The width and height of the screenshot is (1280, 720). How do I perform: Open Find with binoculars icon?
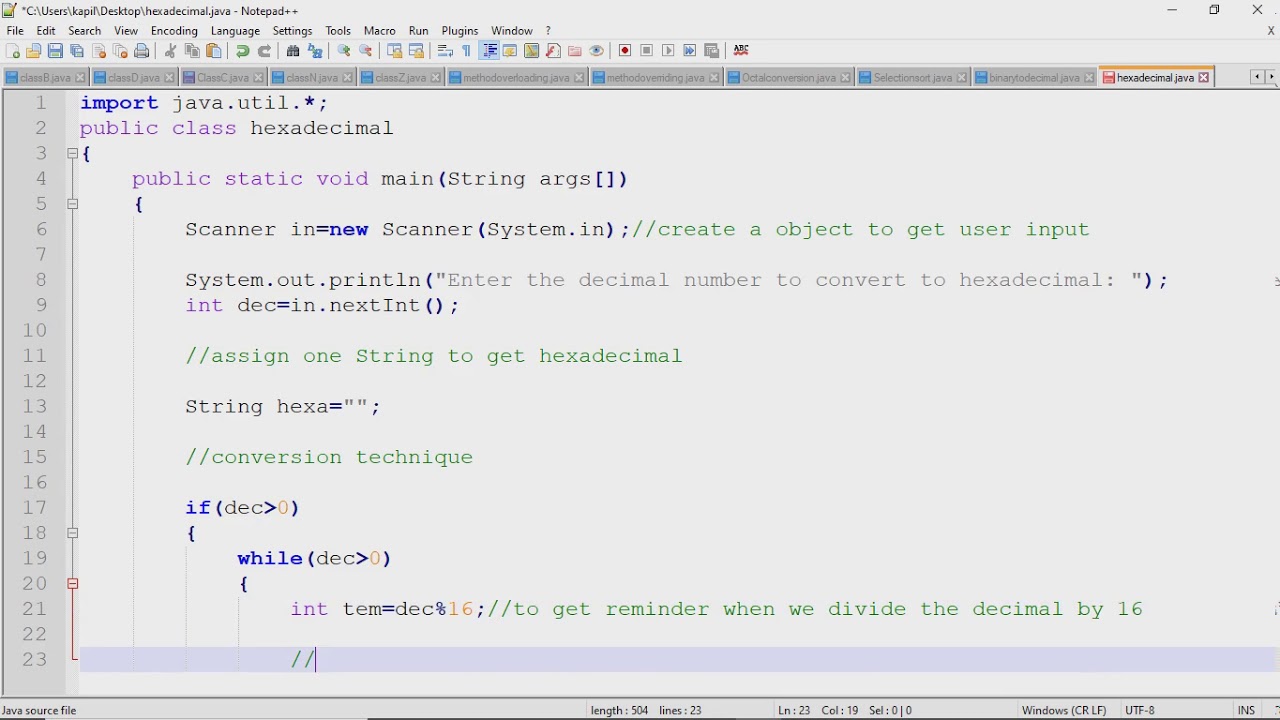[x=293, y=51]
